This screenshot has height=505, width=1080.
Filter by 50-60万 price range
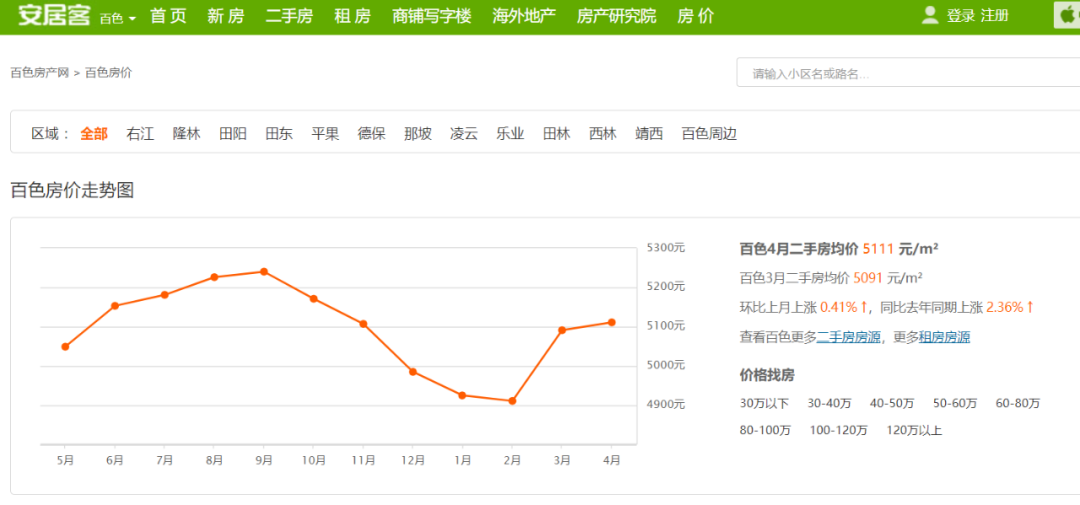(x=955, y=404)
